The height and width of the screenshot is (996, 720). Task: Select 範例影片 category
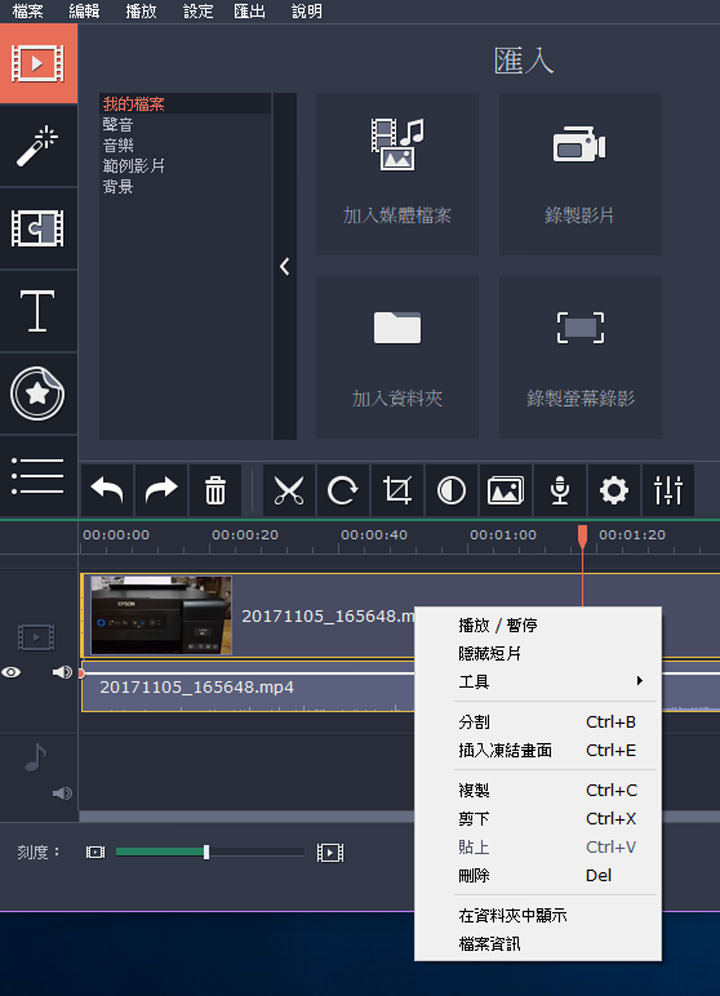click(x=185, y=166)
